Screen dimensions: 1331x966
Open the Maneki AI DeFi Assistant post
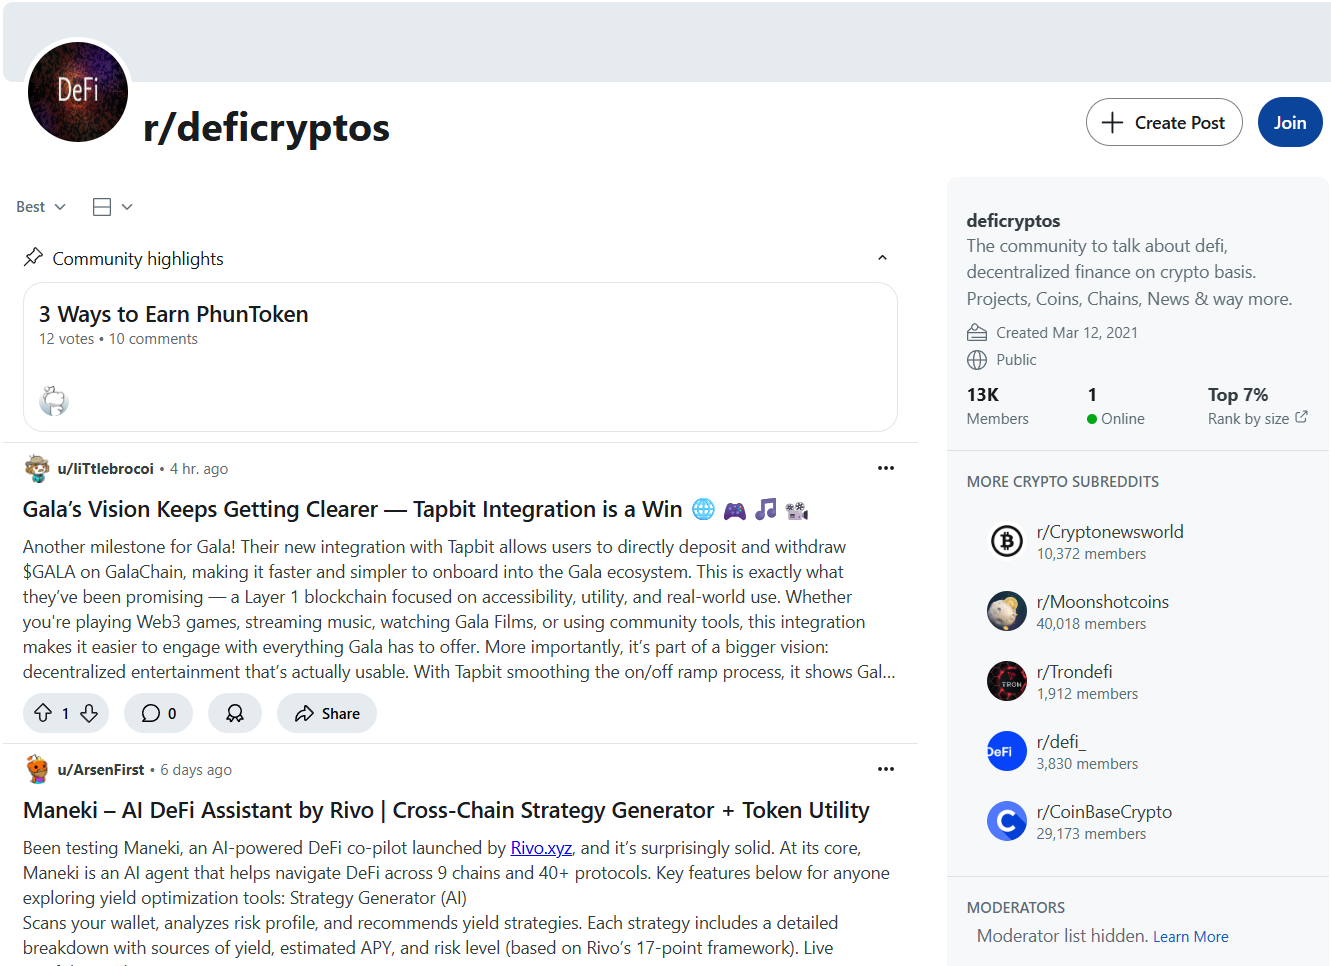tap(446, 810)
